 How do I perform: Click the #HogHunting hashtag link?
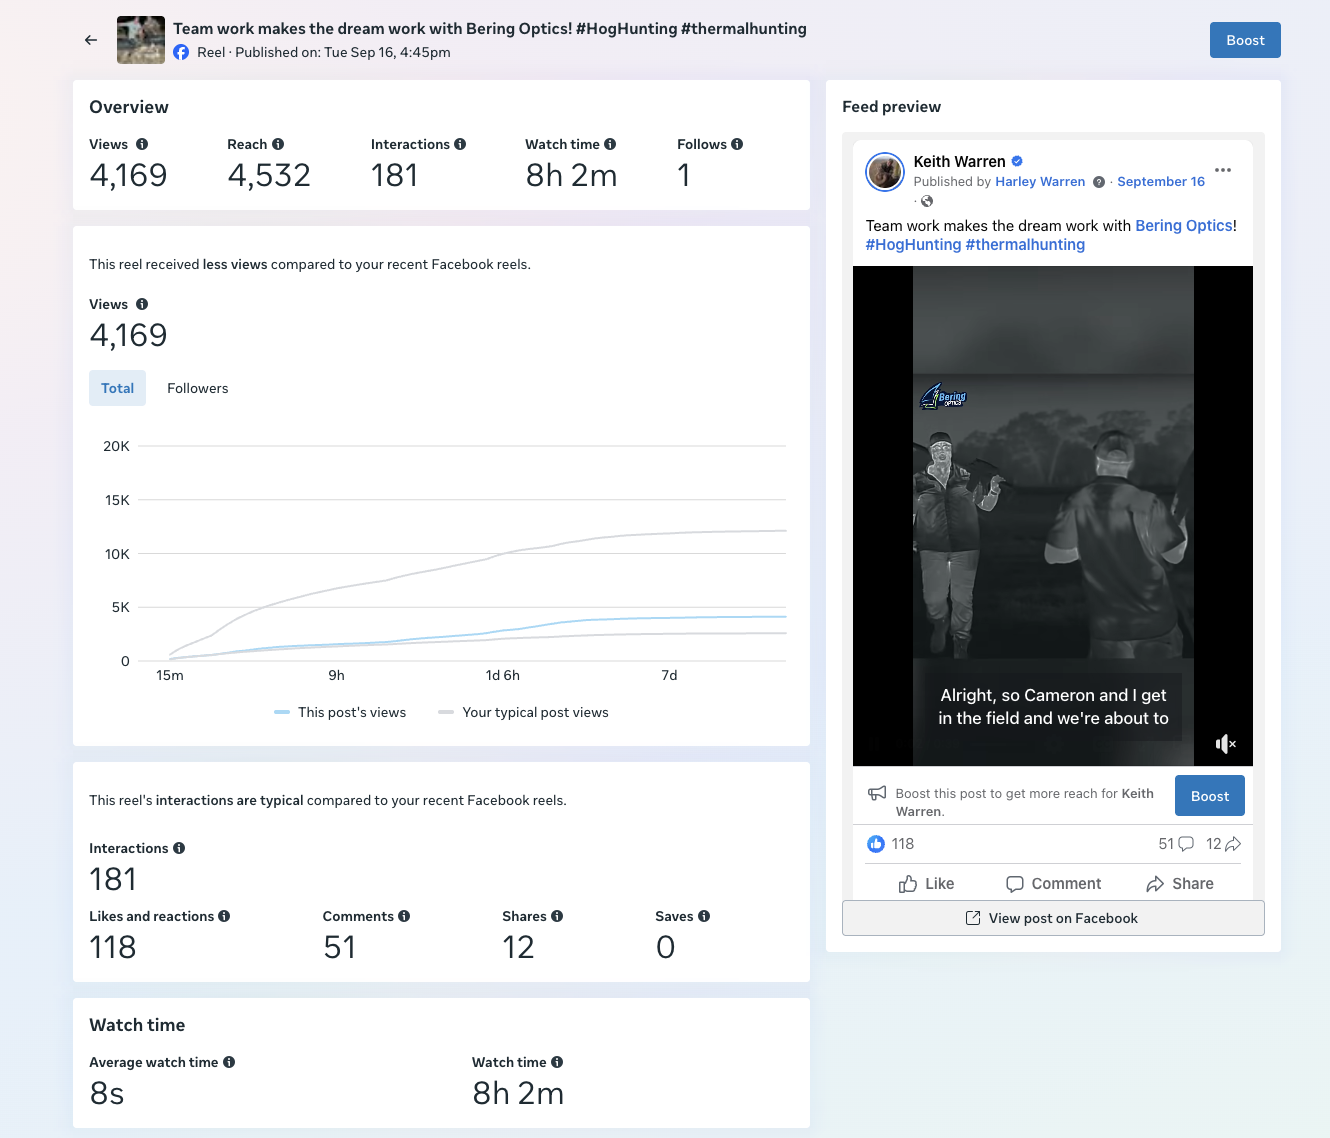pyautogui.click(x=913, y=245)
